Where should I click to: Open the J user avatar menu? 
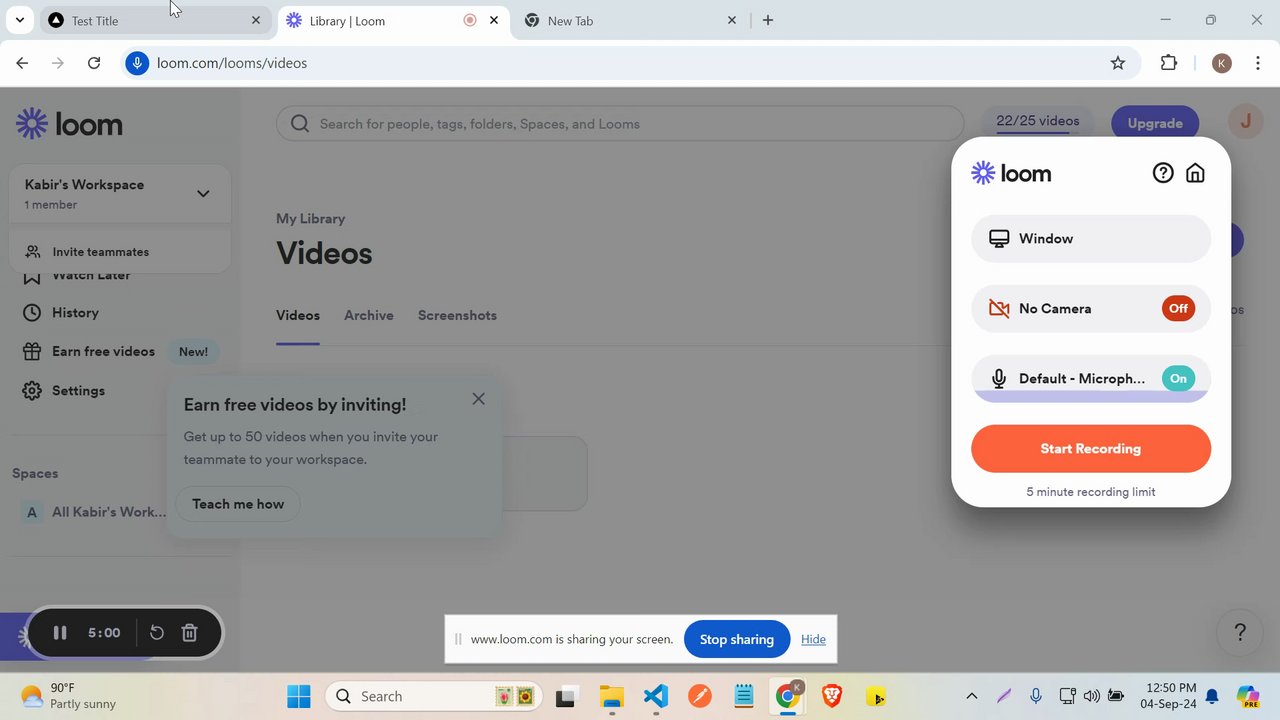coord(1246,122)
